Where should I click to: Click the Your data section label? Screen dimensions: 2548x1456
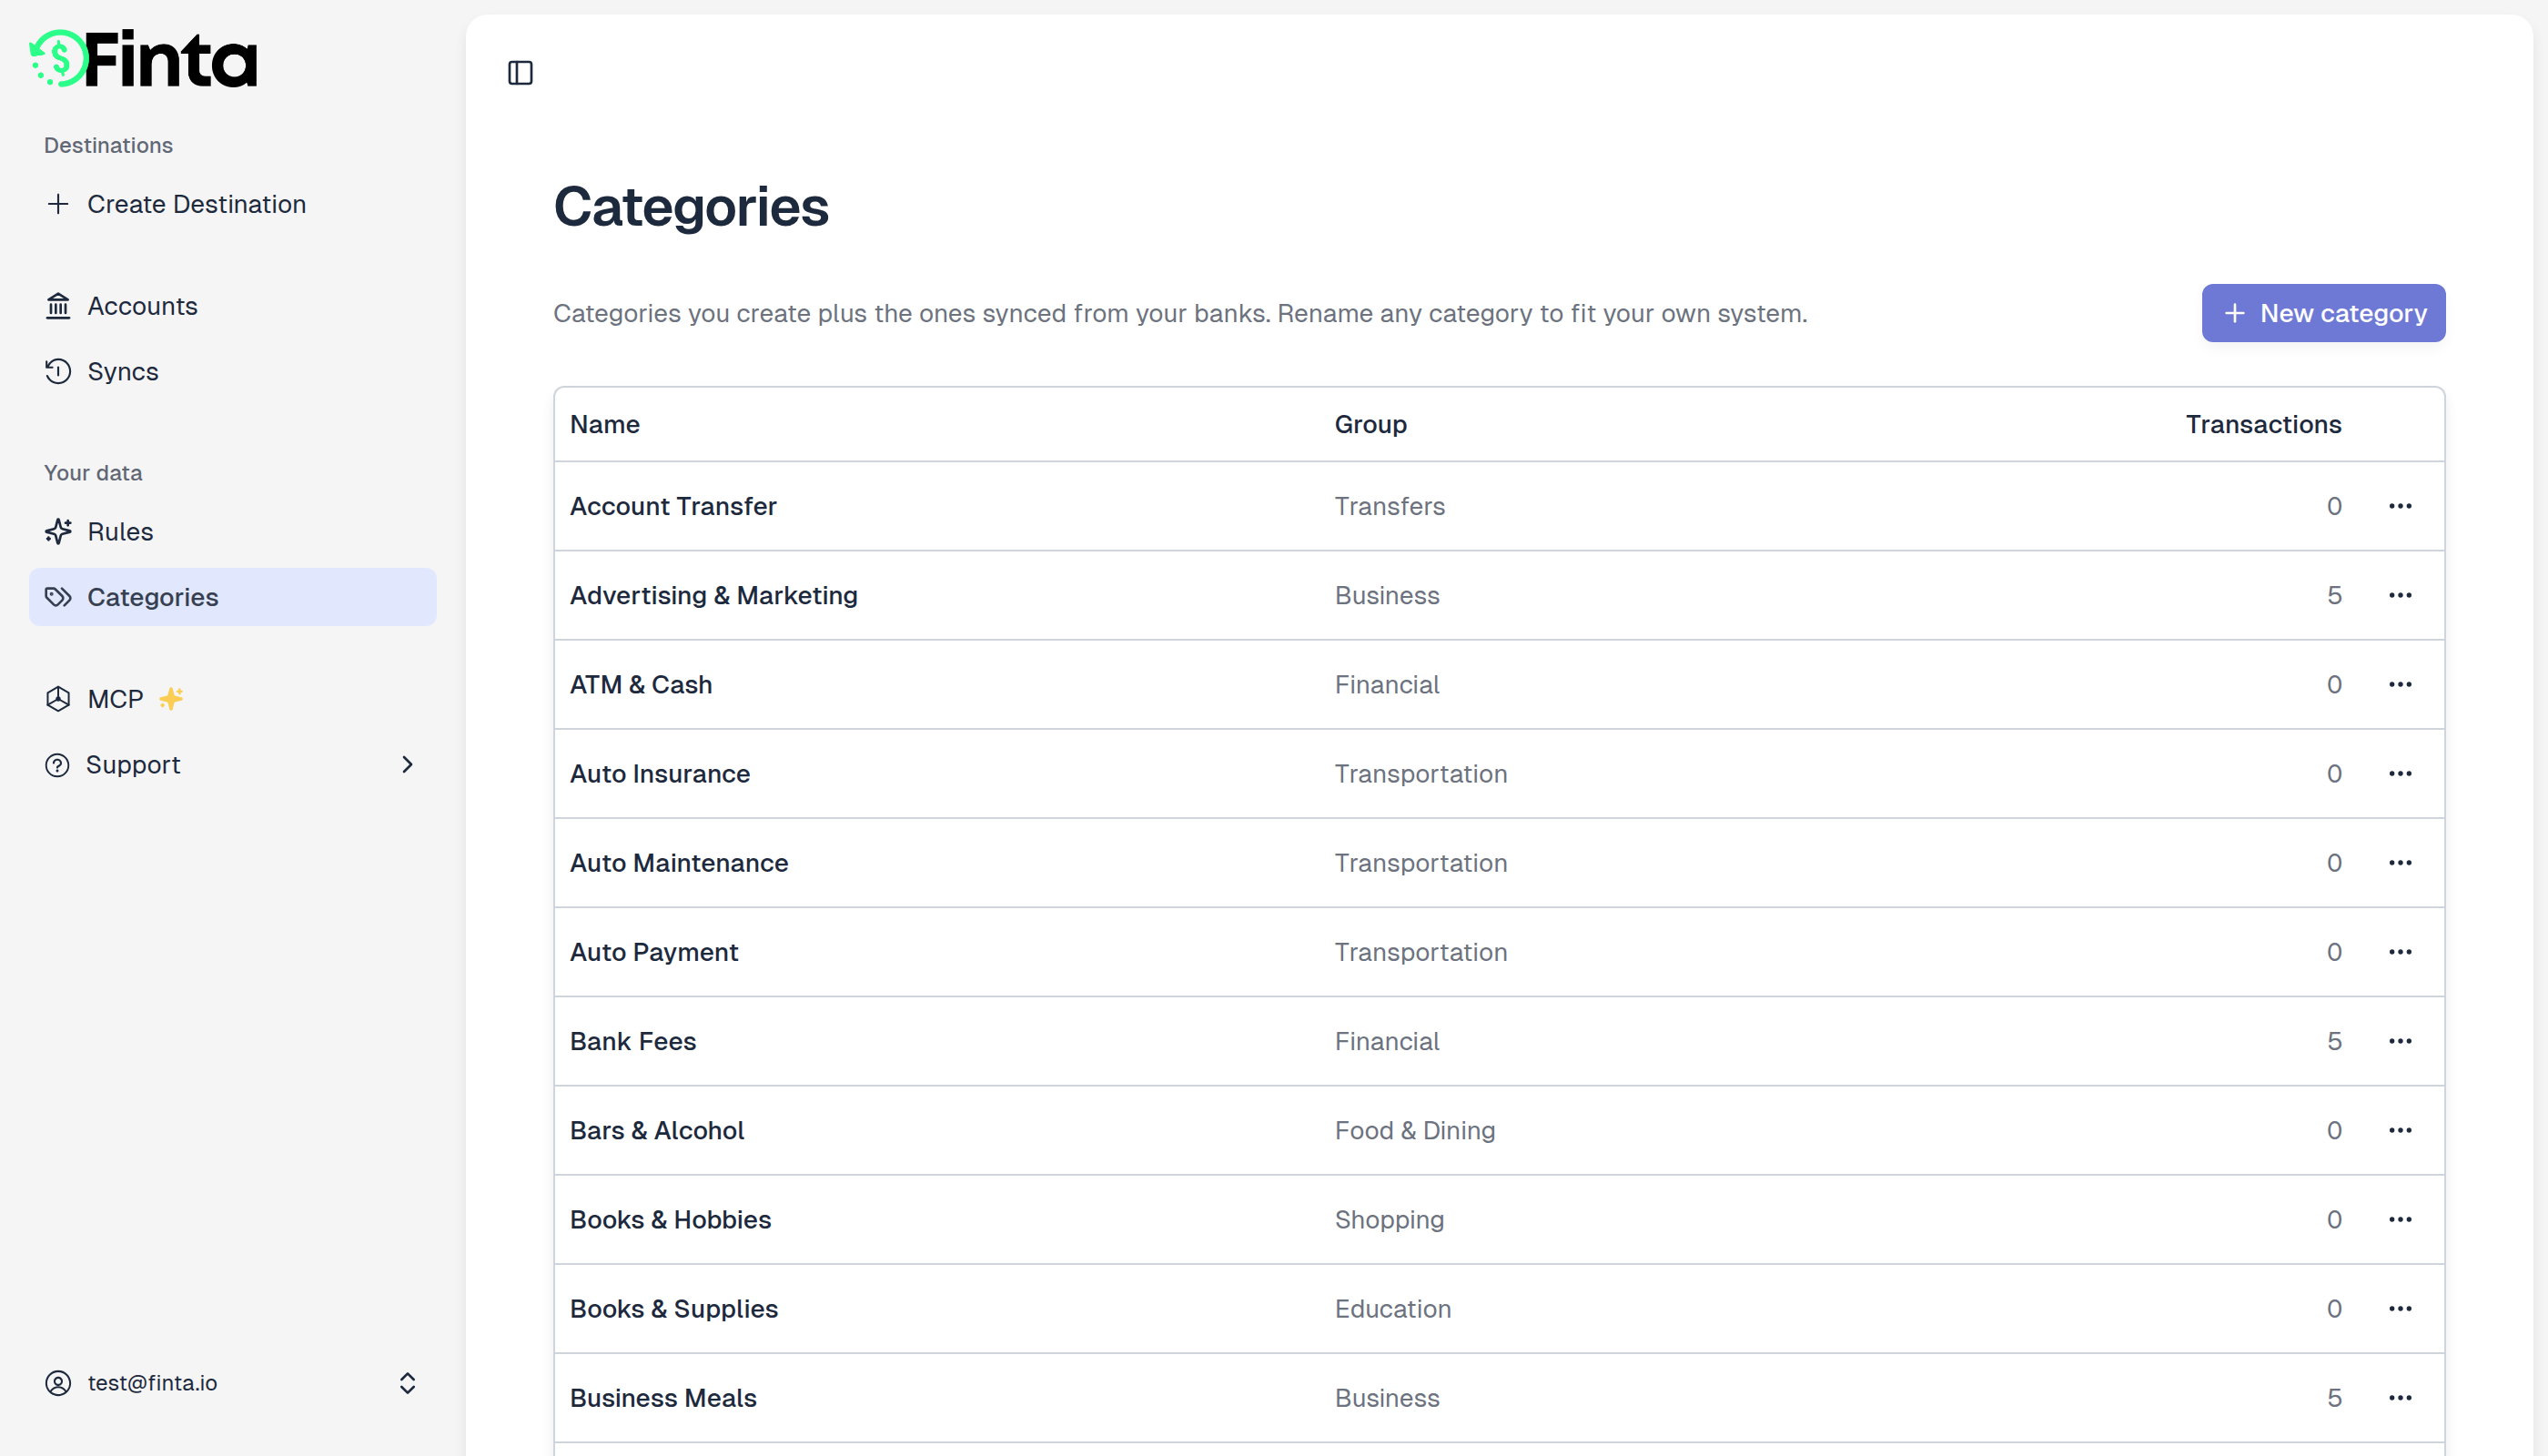93,472
